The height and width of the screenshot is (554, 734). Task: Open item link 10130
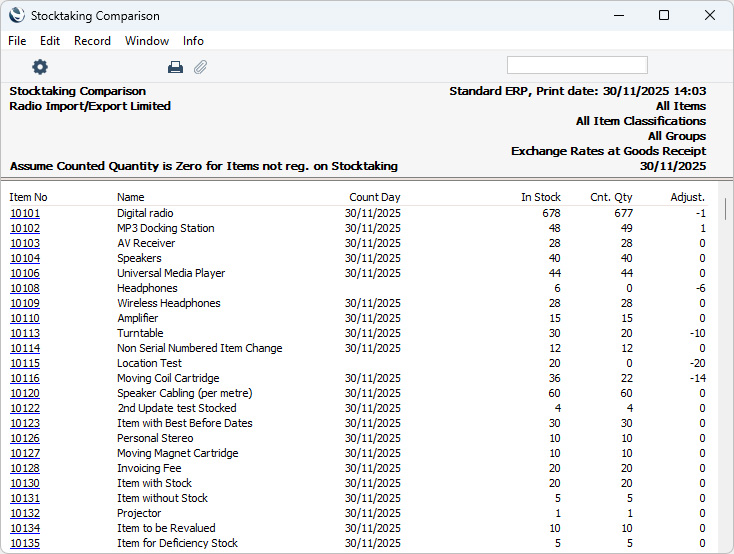[x=25, y=483]
